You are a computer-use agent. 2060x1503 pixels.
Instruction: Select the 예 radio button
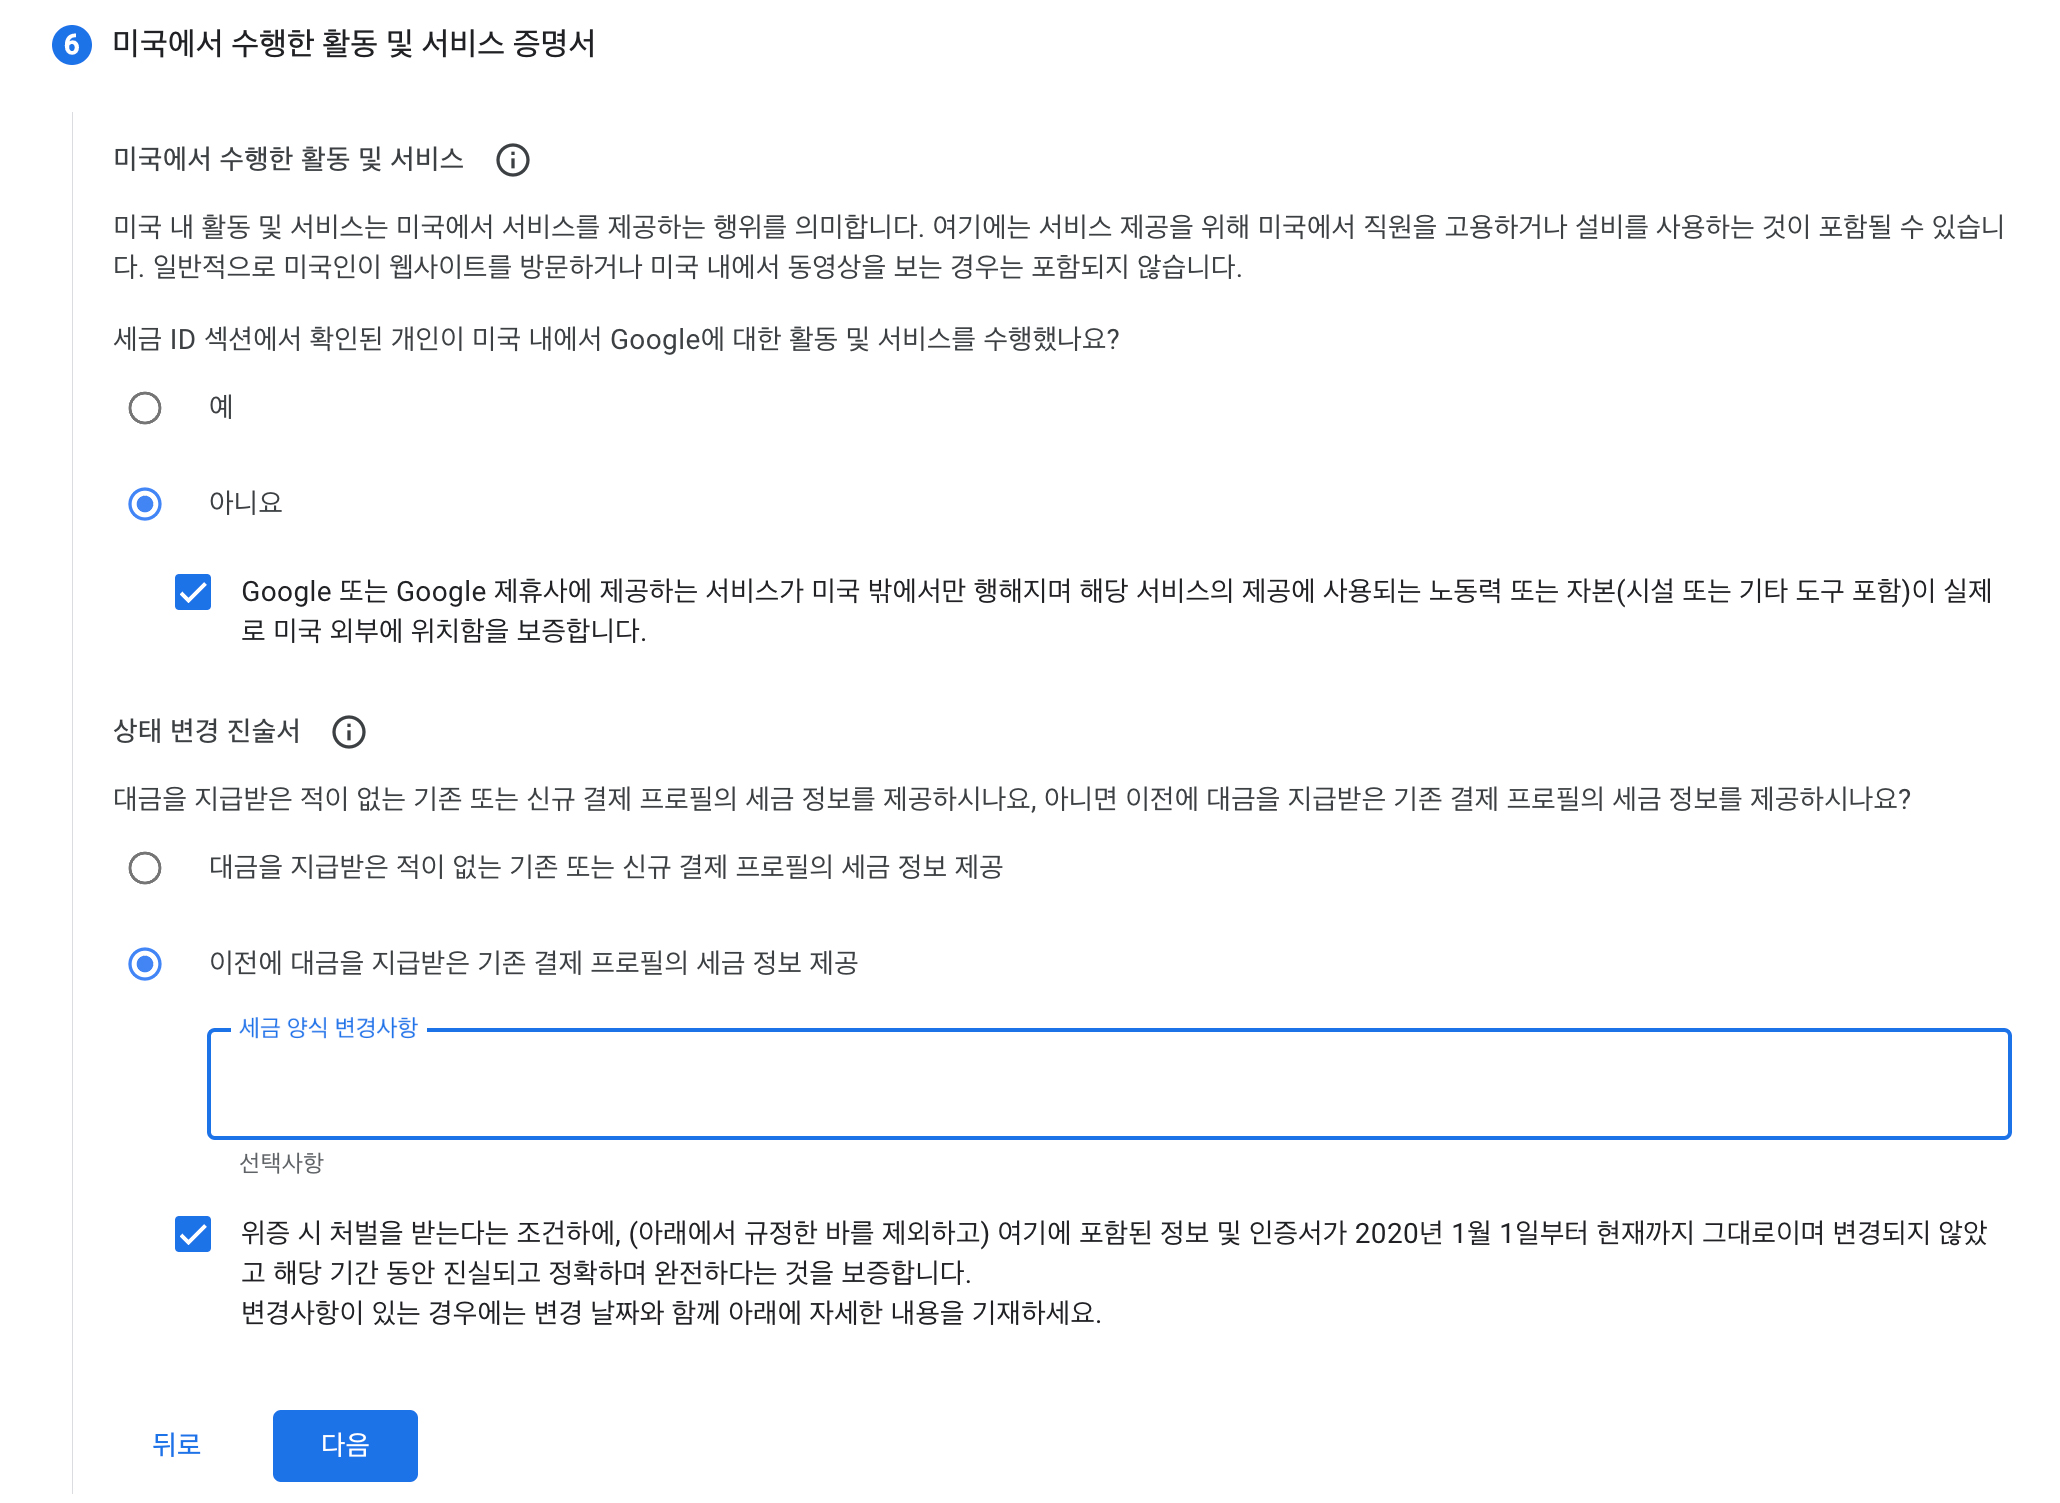[145, 407]
